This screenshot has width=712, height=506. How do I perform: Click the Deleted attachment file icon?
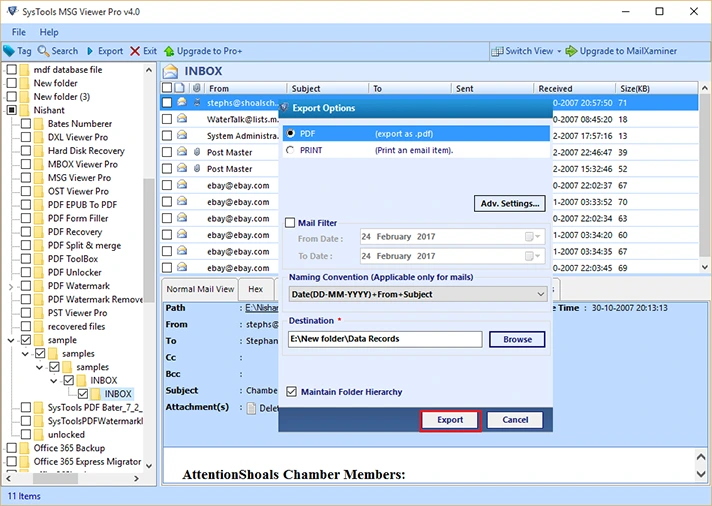[251, 408]
